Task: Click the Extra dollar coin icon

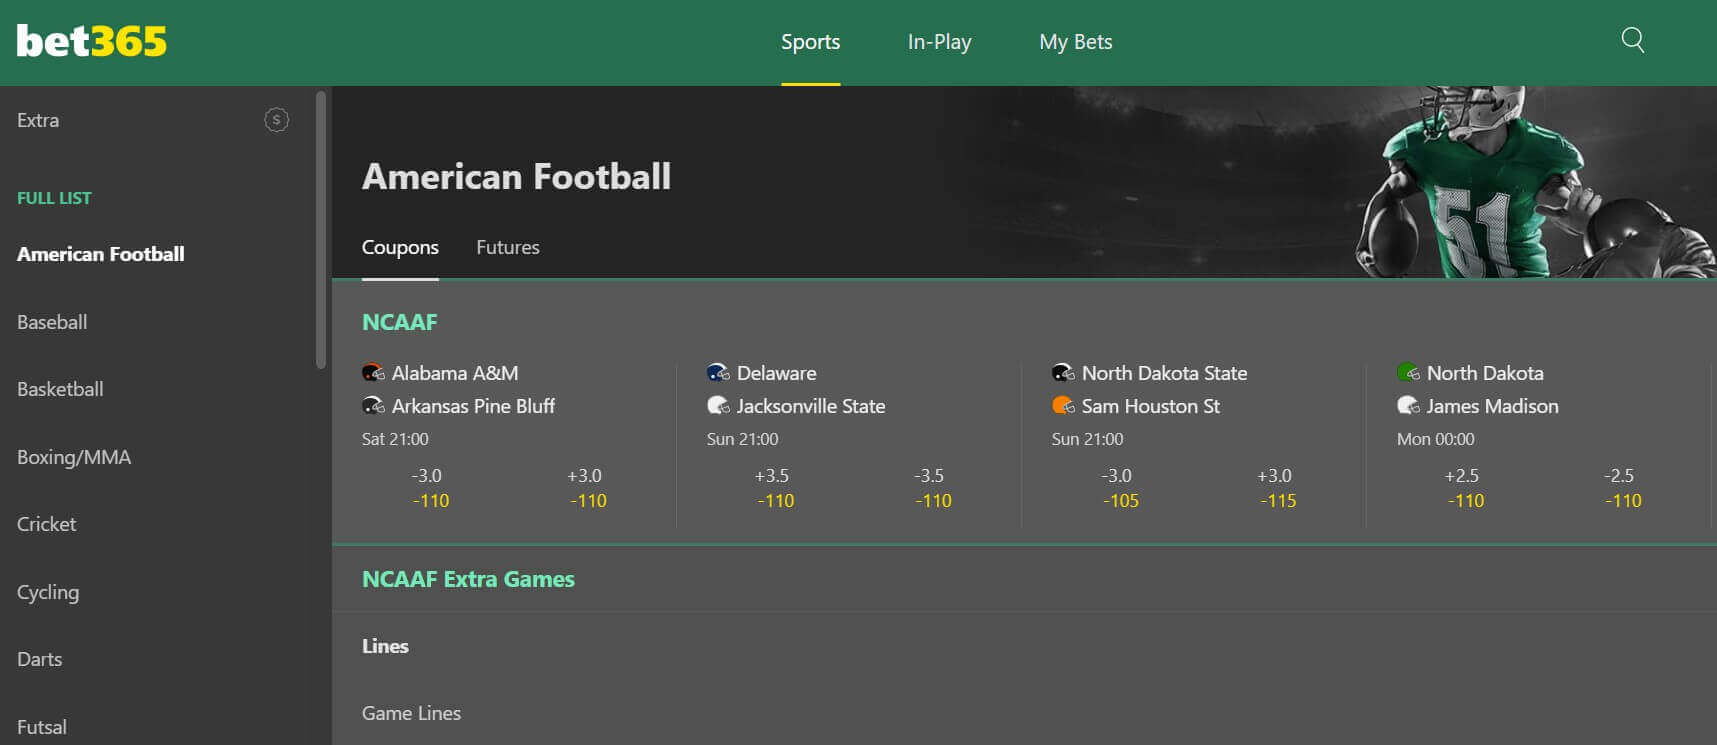Action: (x=277, y=120)
